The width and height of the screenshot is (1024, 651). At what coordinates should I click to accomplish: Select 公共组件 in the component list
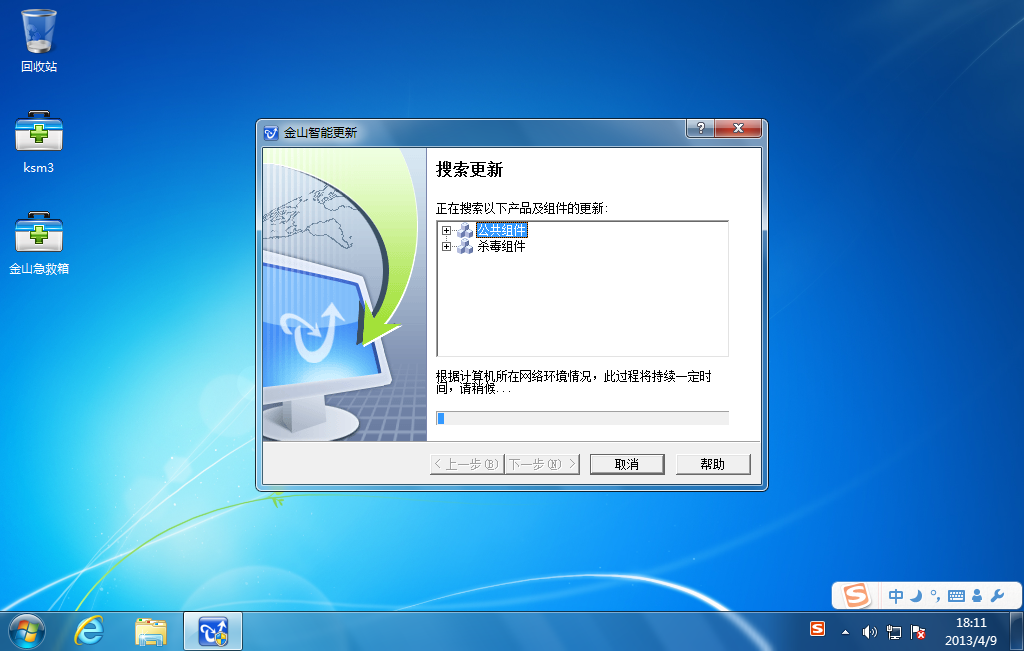tap(501, 230)
